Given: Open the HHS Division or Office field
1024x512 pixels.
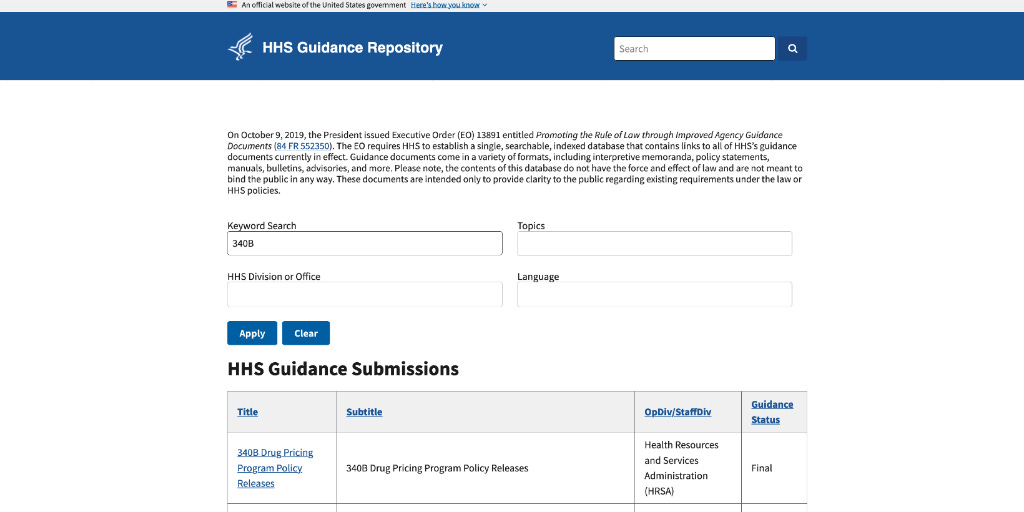Looking at the screenshot, I should pyautogui.click(x=364, y=295).
